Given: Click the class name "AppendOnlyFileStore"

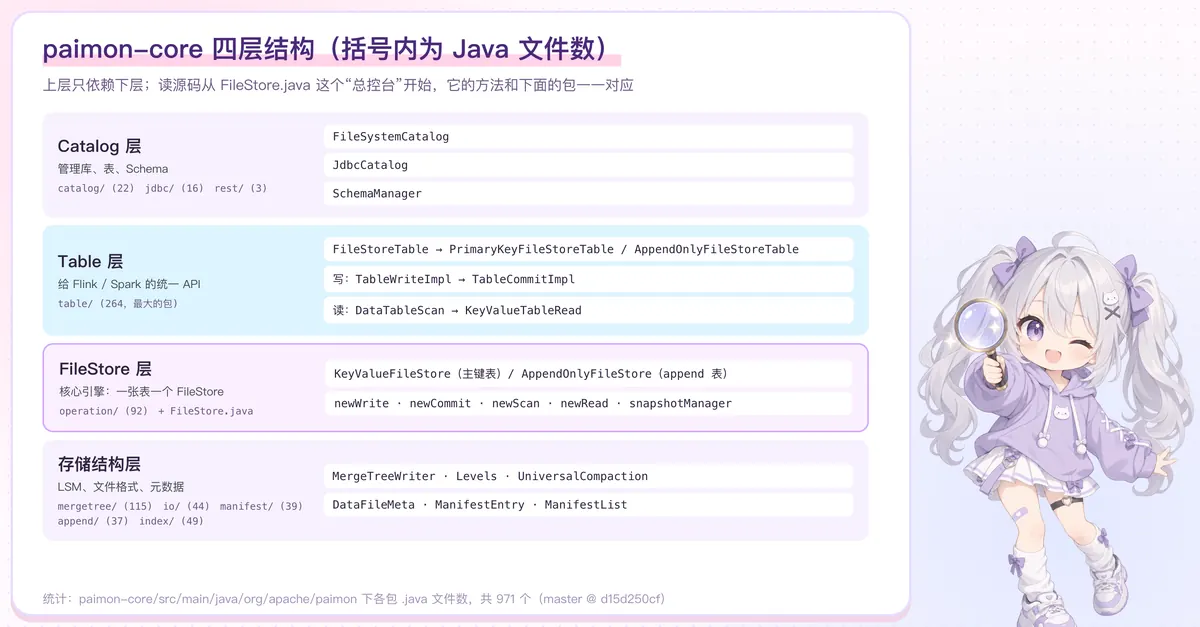Looking at the screenshot, I should (x=586, y=374).
